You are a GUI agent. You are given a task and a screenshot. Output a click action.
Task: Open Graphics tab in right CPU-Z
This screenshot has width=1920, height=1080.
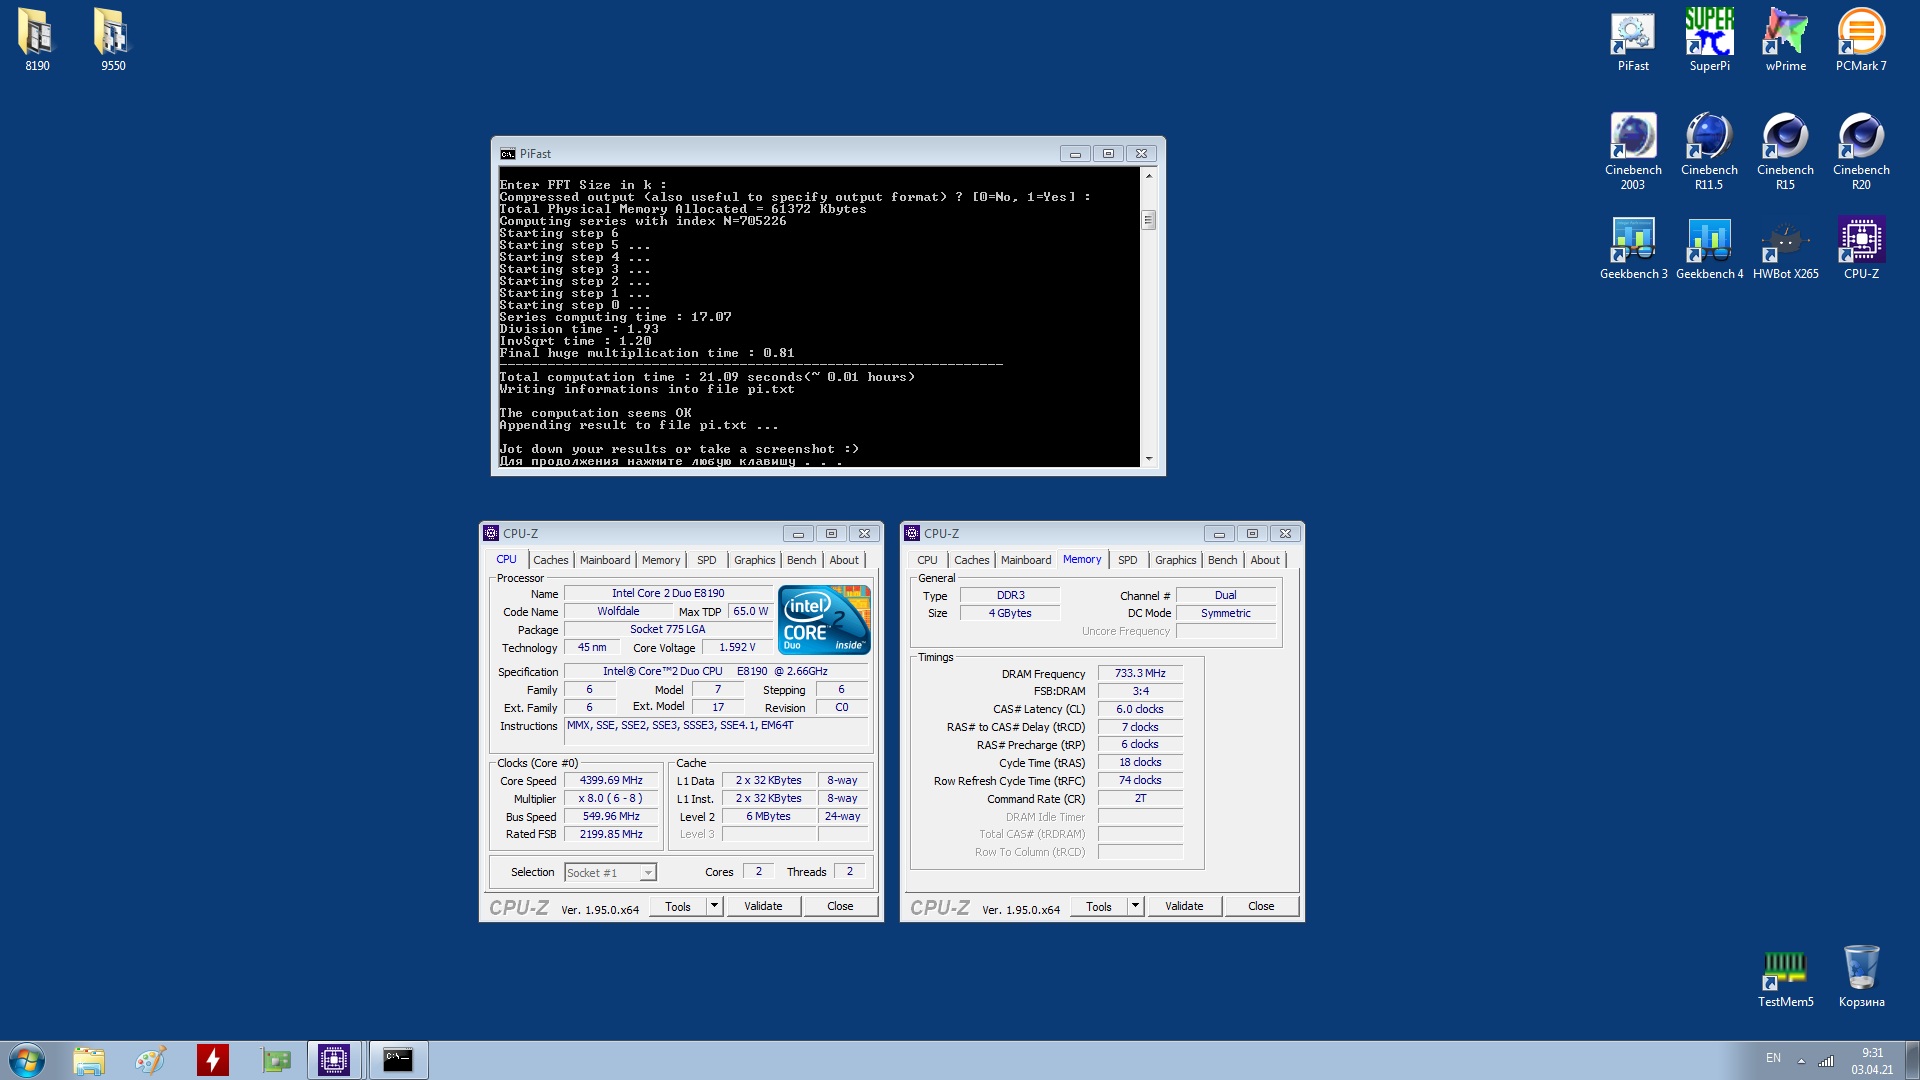pos(1175,560)
